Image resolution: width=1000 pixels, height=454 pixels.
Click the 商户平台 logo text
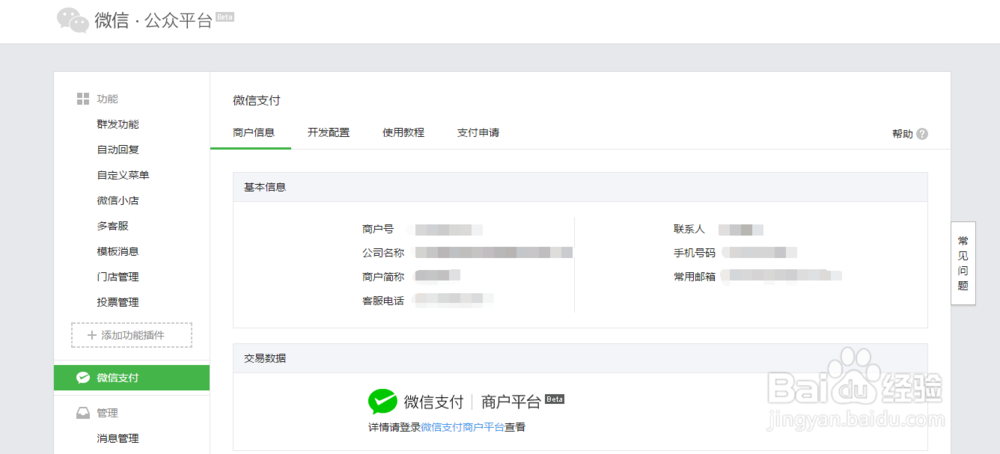511,402
